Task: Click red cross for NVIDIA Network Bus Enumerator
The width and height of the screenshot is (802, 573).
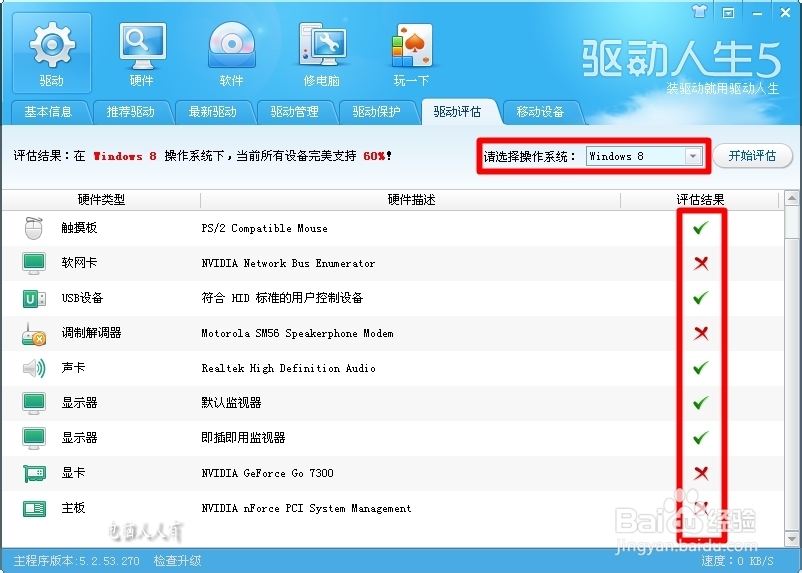Action: [701, 263]
